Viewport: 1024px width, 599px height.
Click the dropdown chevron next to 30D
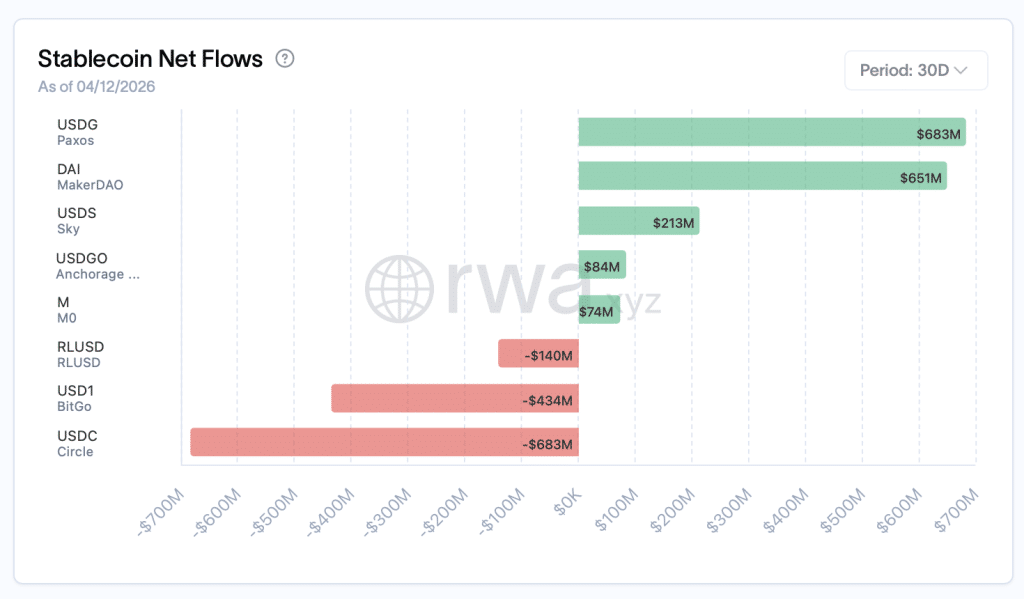click(960, 71)
